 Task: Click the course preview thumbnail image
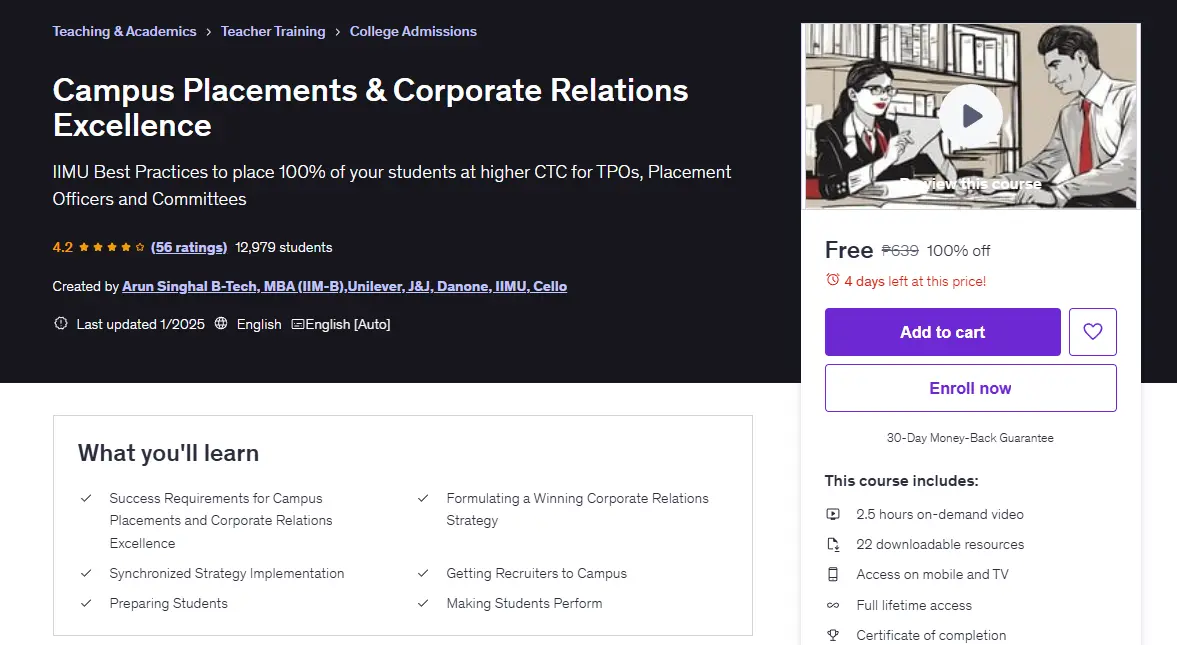click(971, 116)
